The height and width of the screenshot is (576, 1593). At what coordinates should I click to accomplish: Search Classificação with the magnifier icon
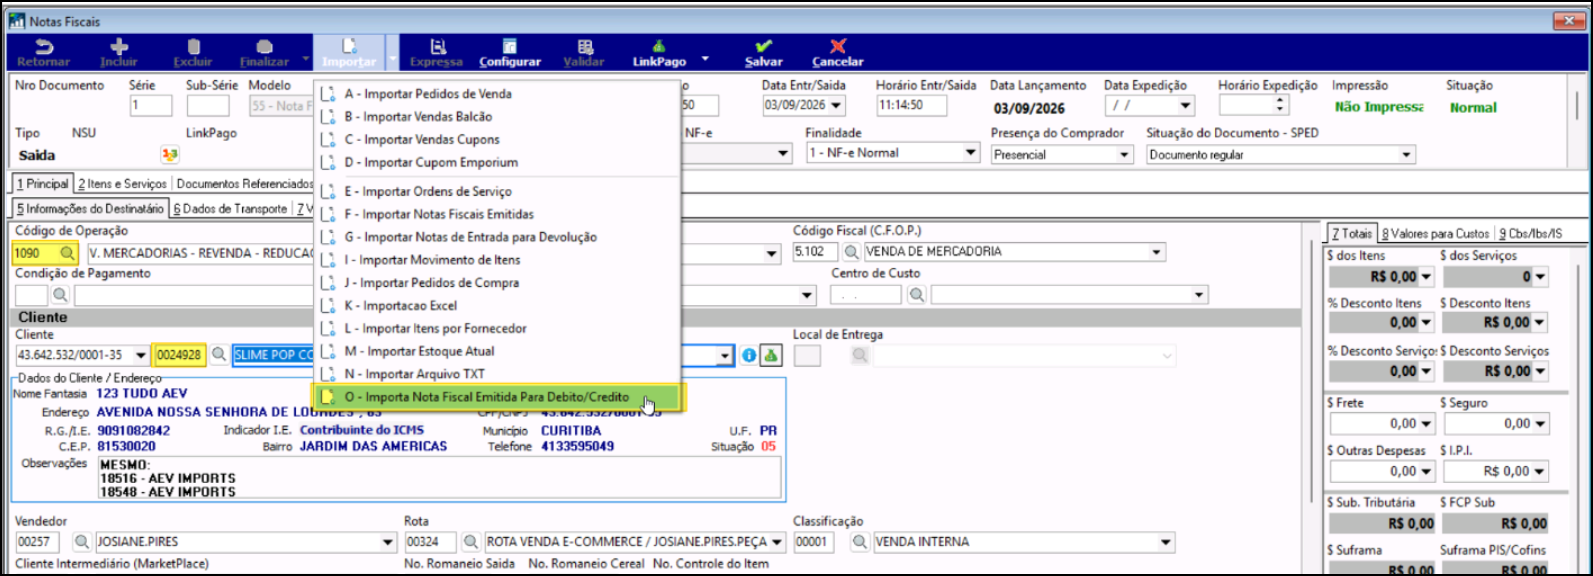[x=859, y=542]
